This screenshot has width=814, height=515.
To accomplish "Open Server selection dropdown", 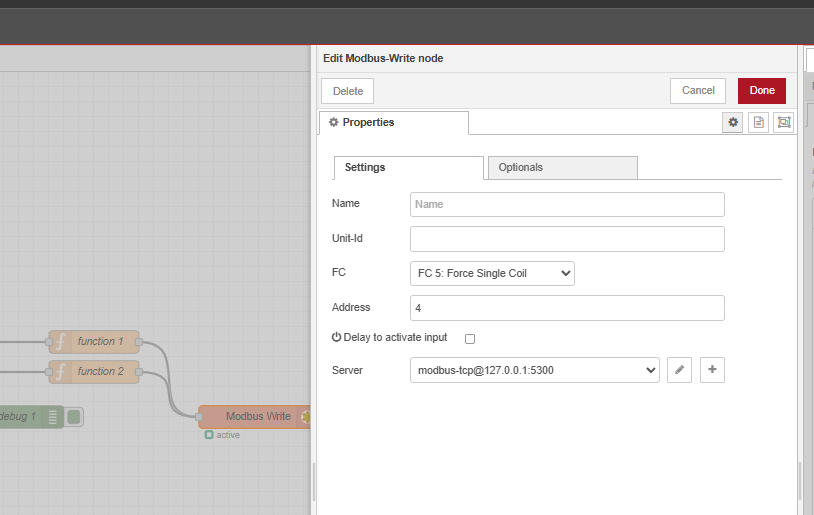I will pyautogui.click(x=535, y=370).
